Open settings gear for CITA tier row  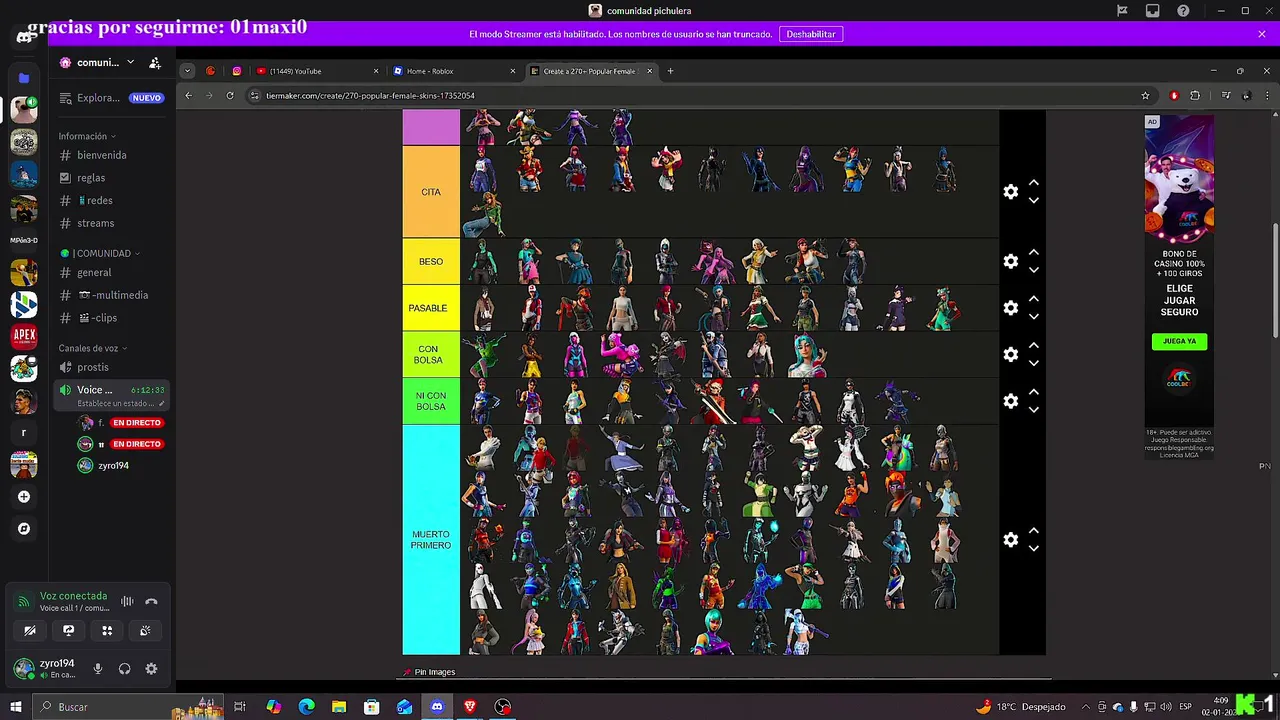pos(1011,192)
